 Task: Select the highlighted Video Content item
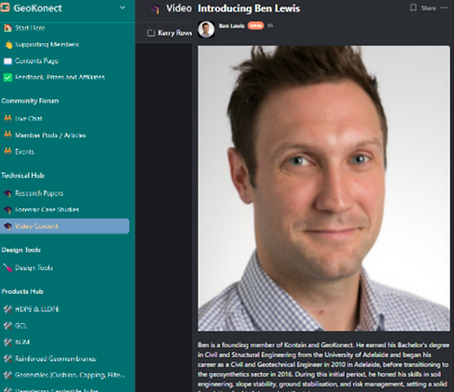coord(64,226)
